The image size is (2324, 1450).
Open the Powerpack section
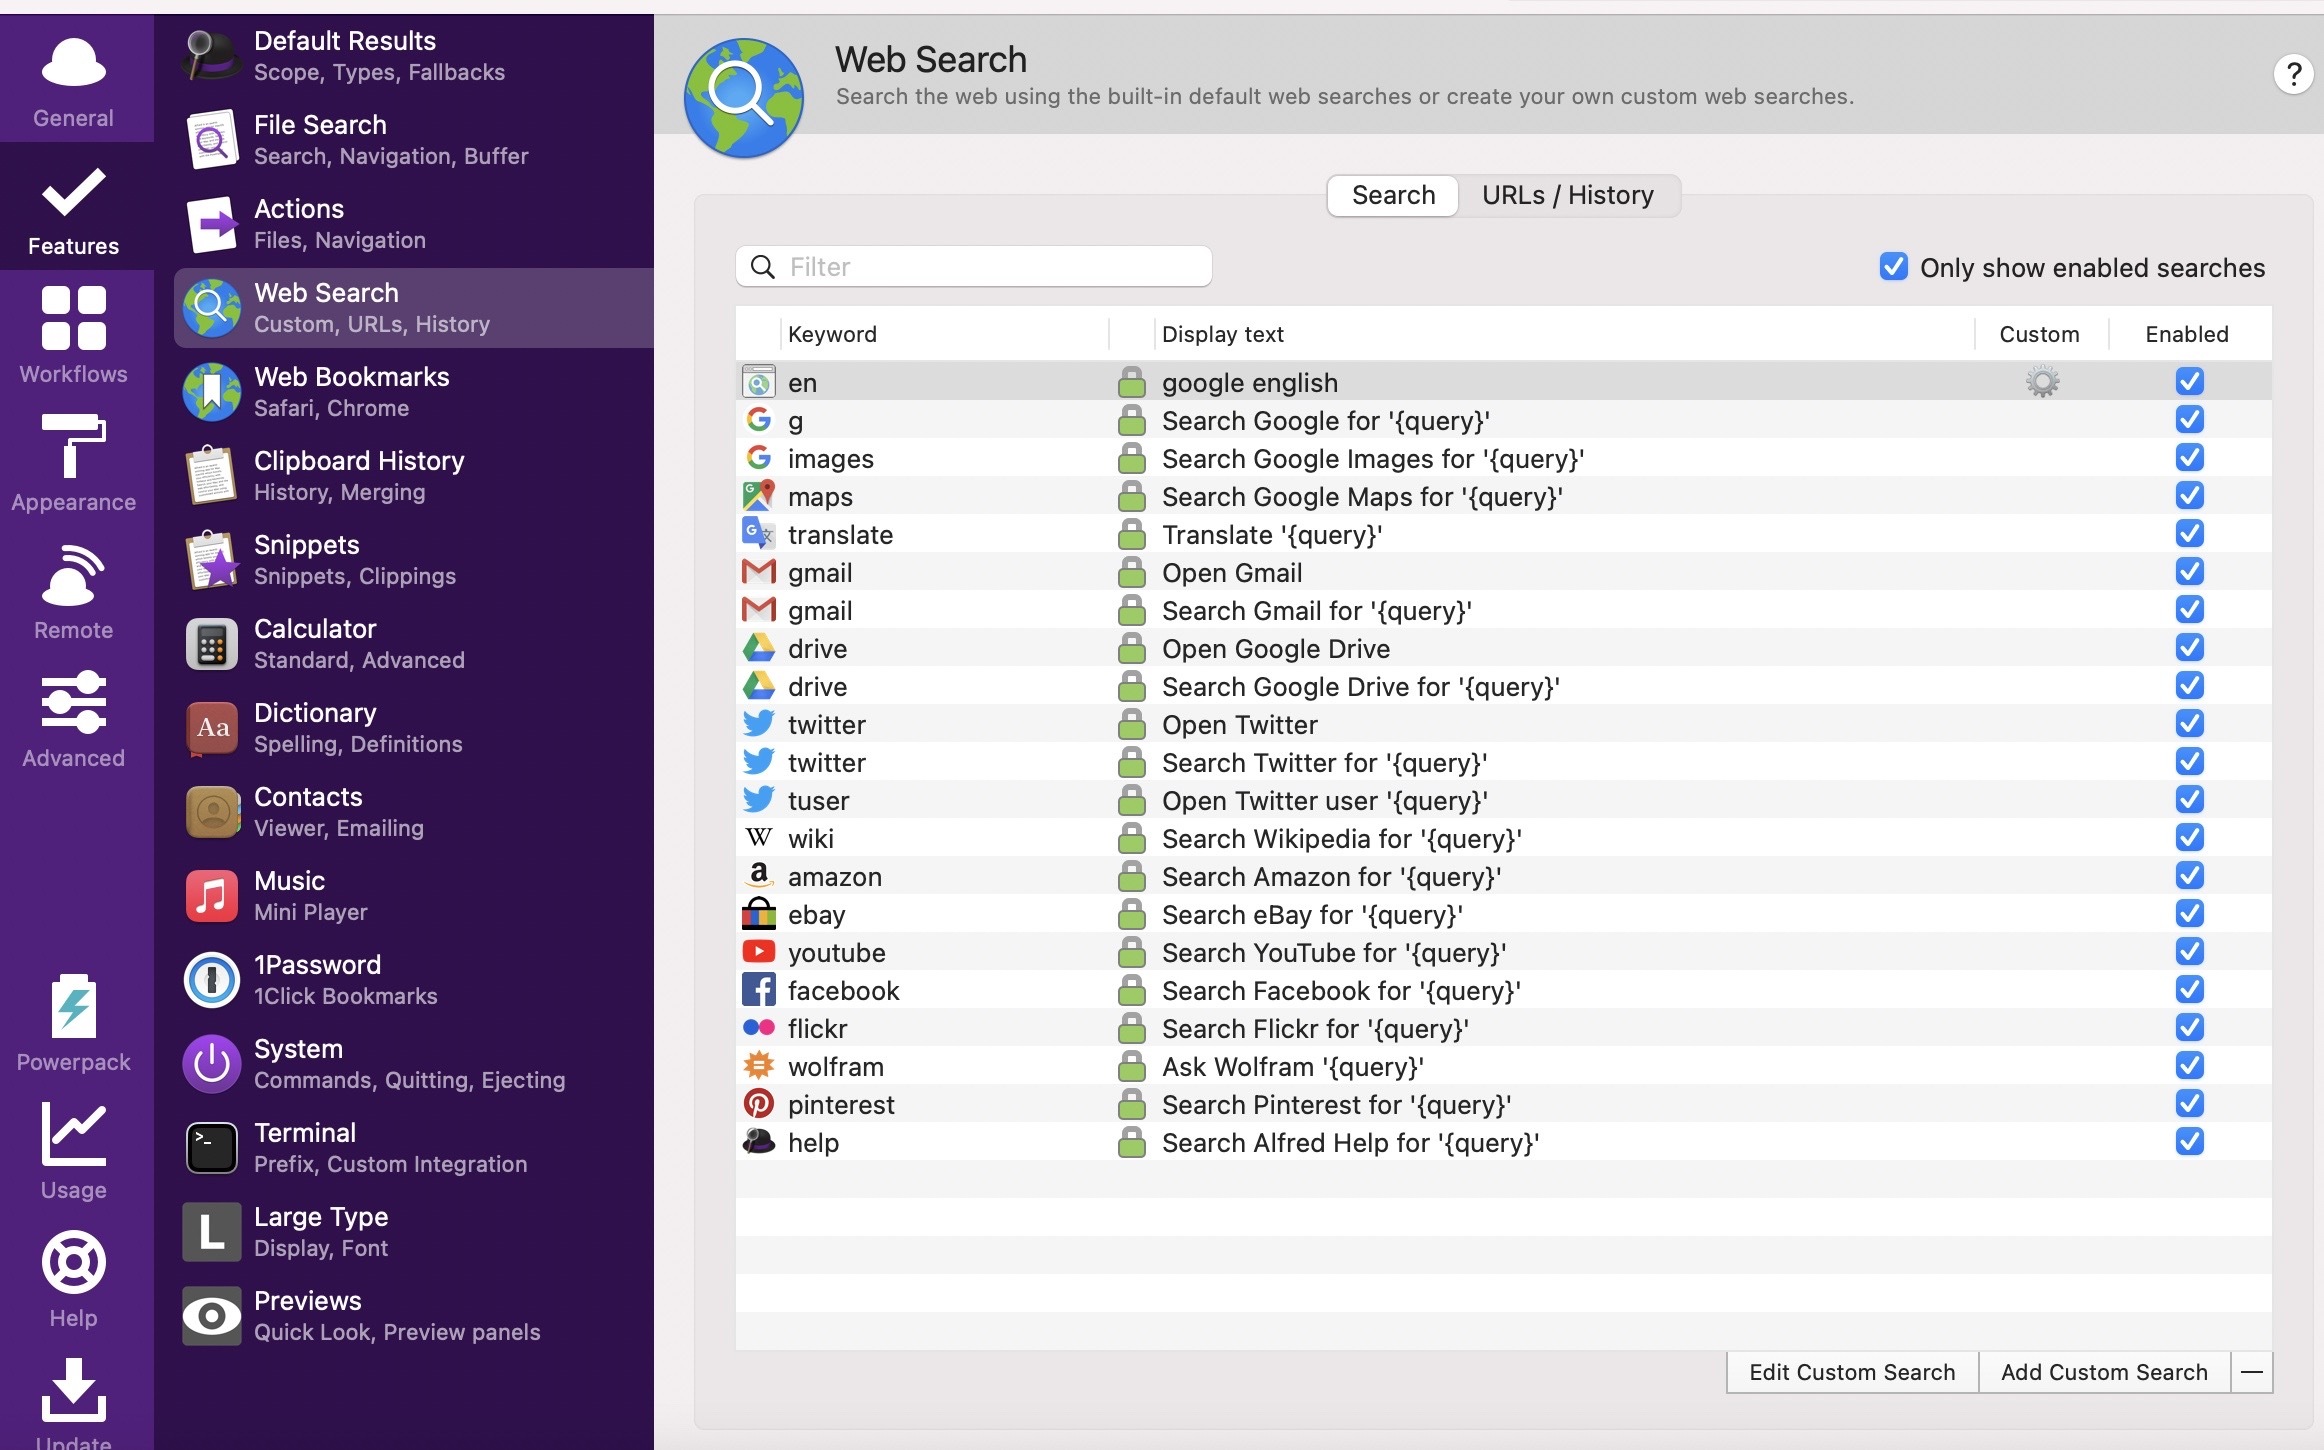tap(73, 1022)
